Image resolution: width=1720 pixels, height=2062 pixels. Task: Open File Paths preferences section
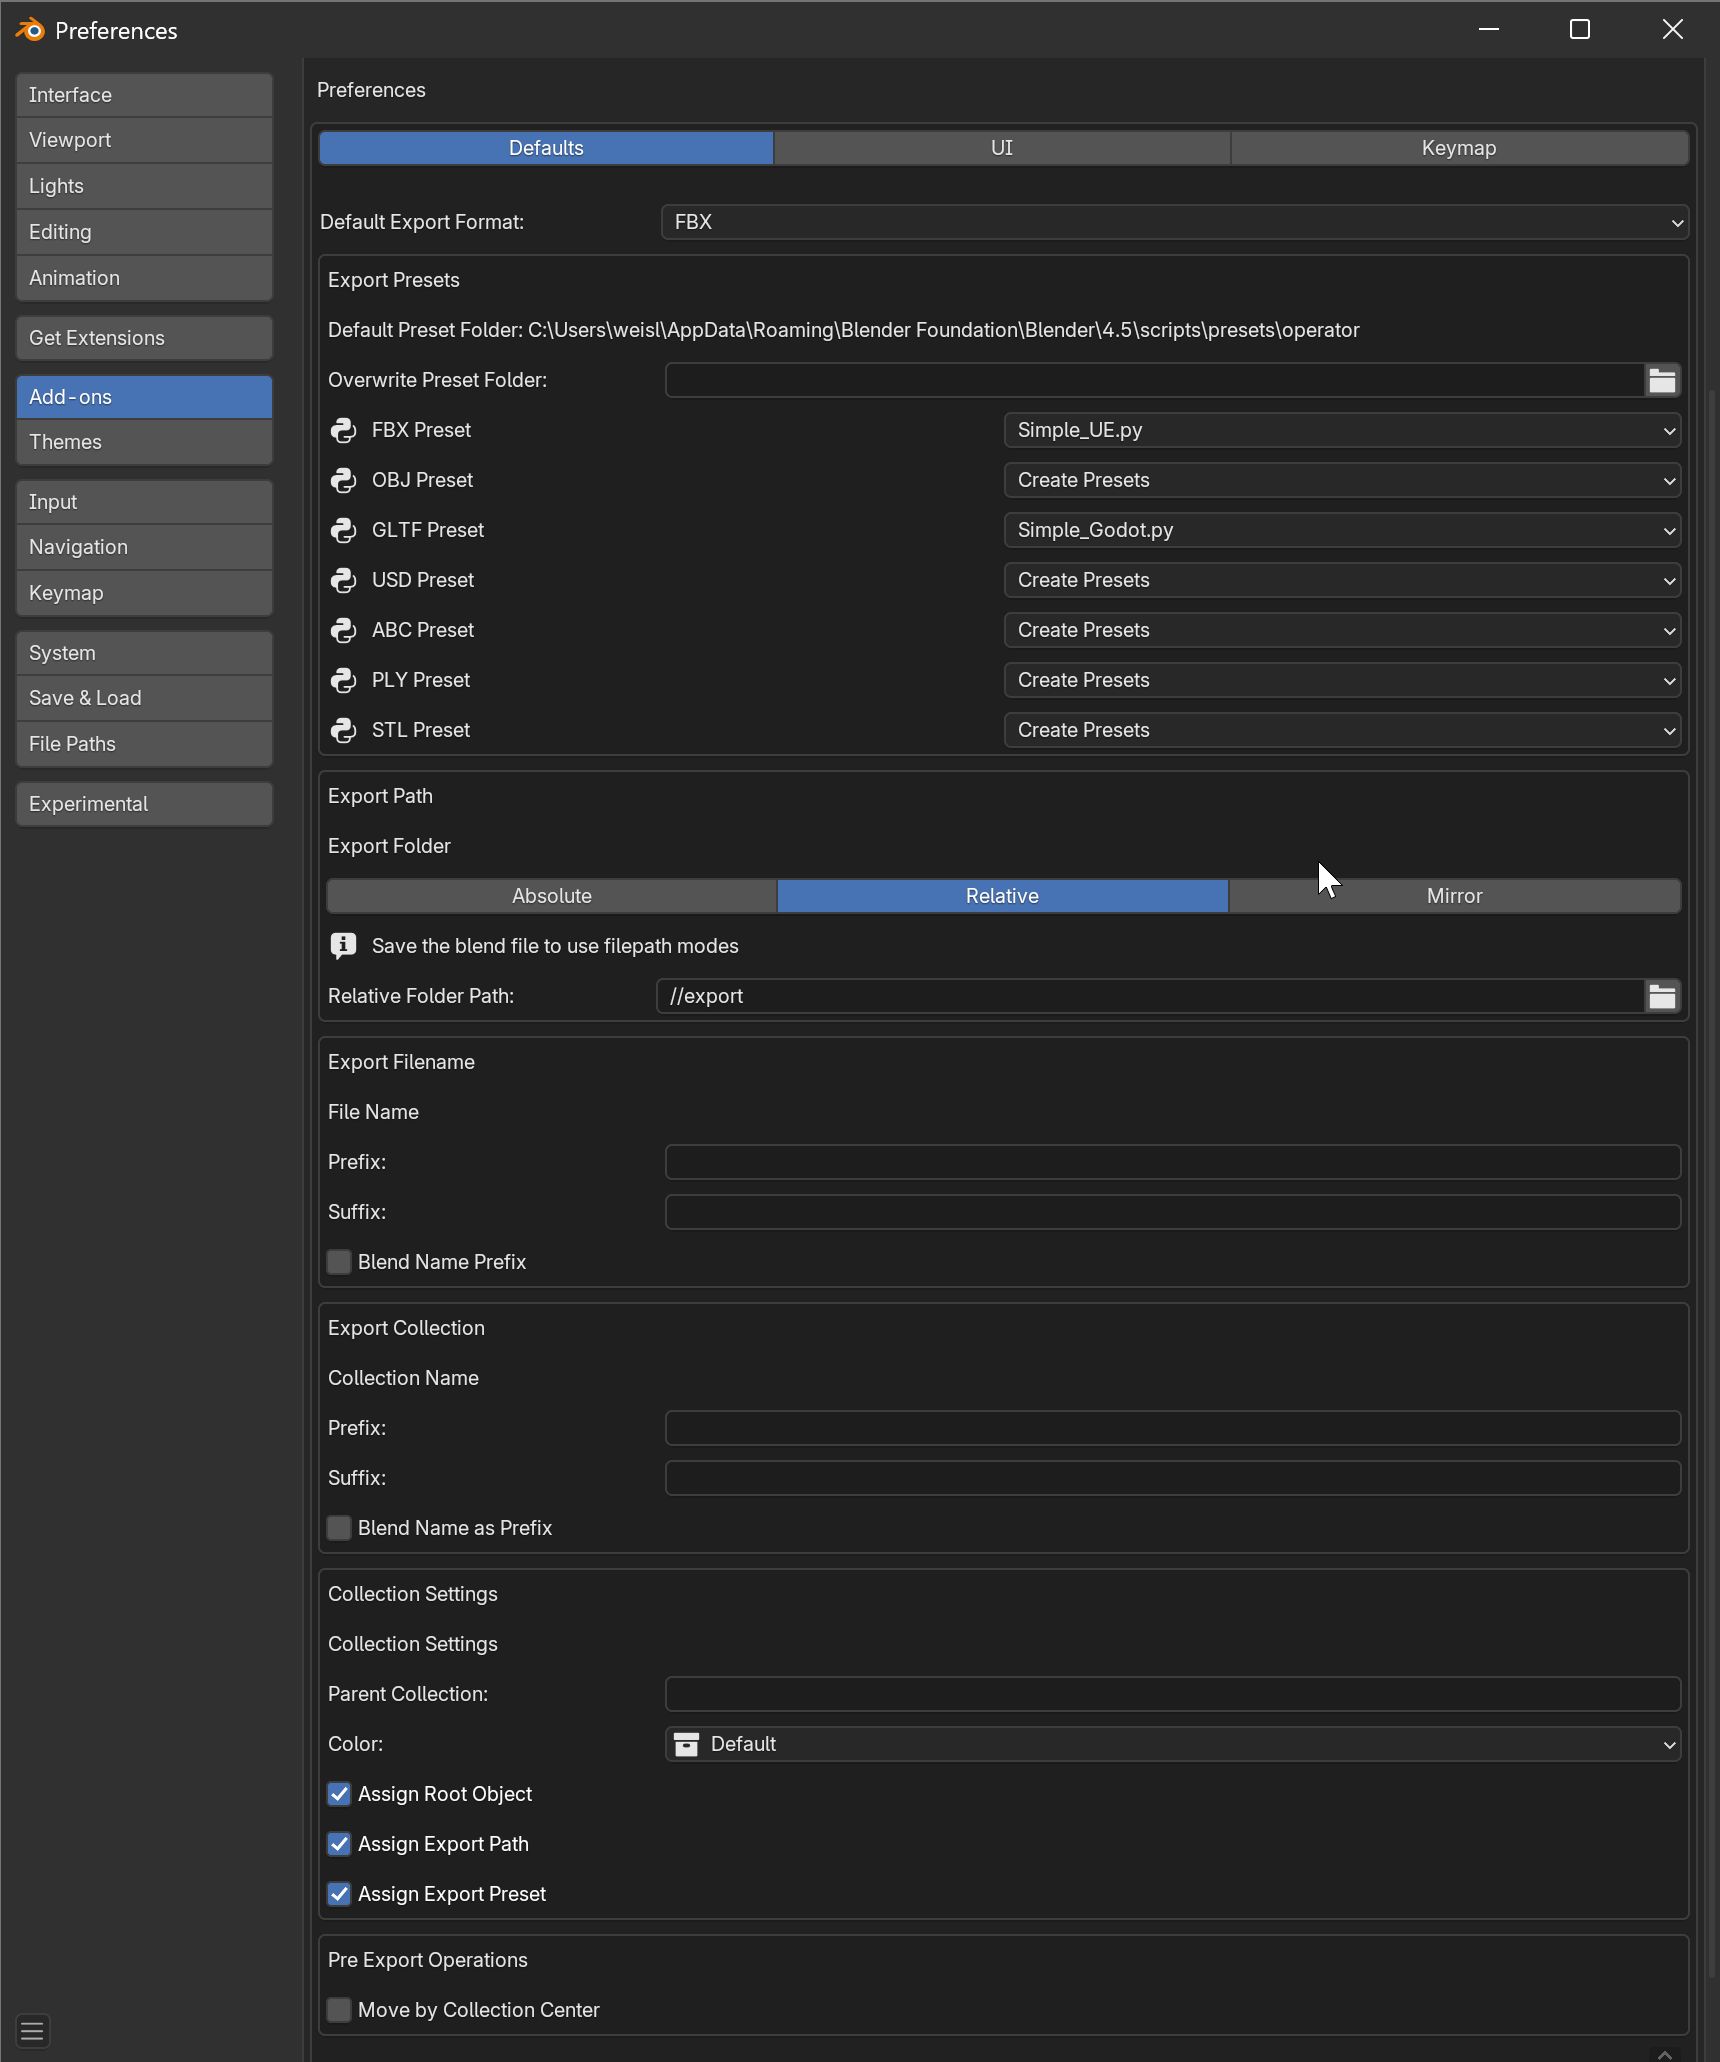144,744
